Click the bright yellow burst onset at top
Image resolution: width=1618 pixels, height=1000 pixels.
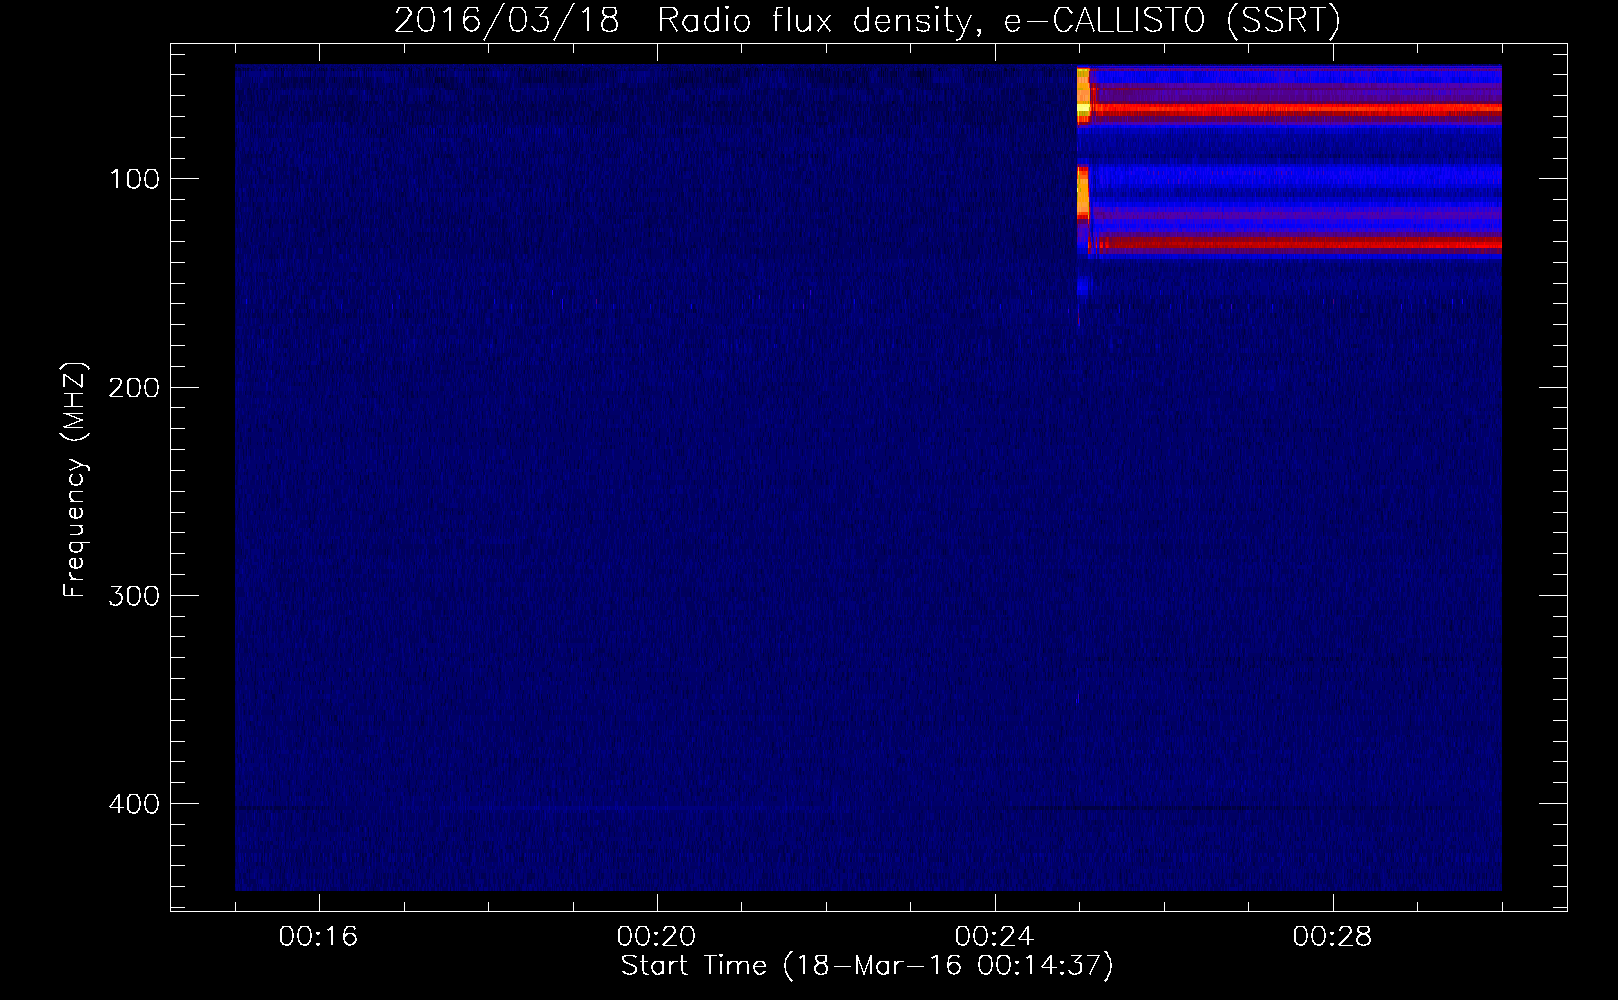[x=1083, y=94]
